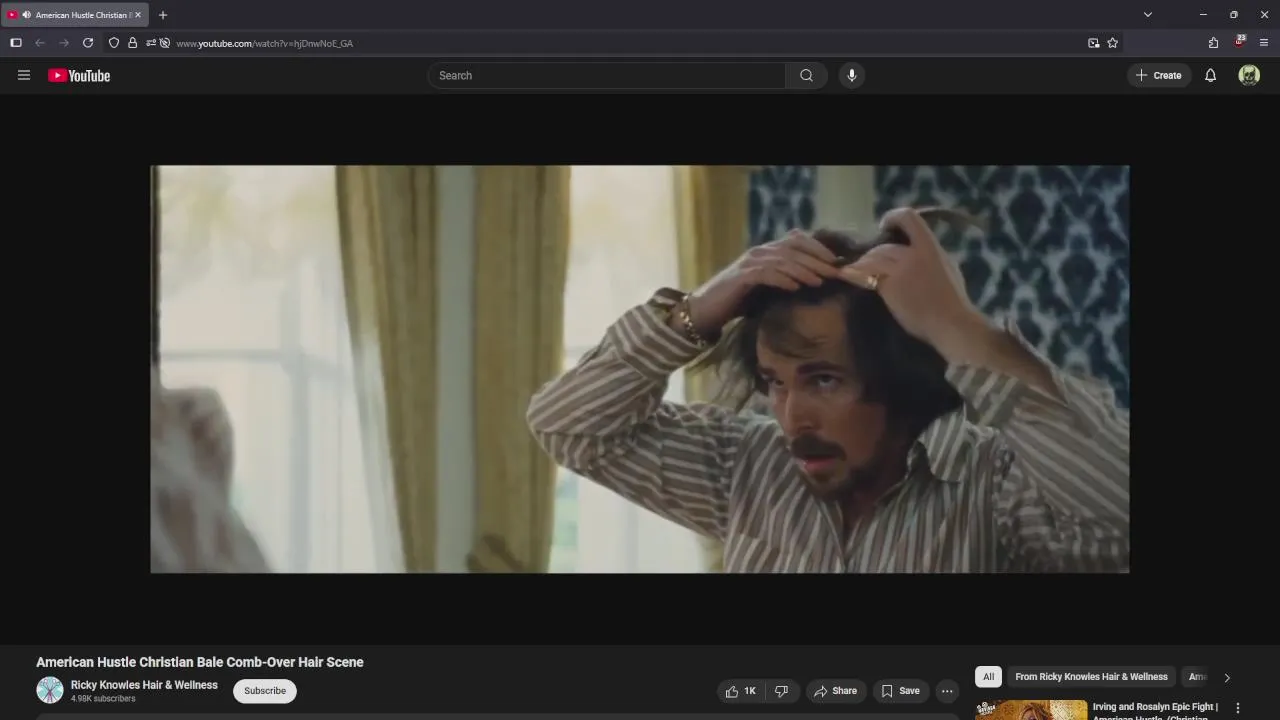1280x720 pixels.
Task: Open the Ricky Knowles Hair & Wellness channel link
Action: click(x=144, y=685)
